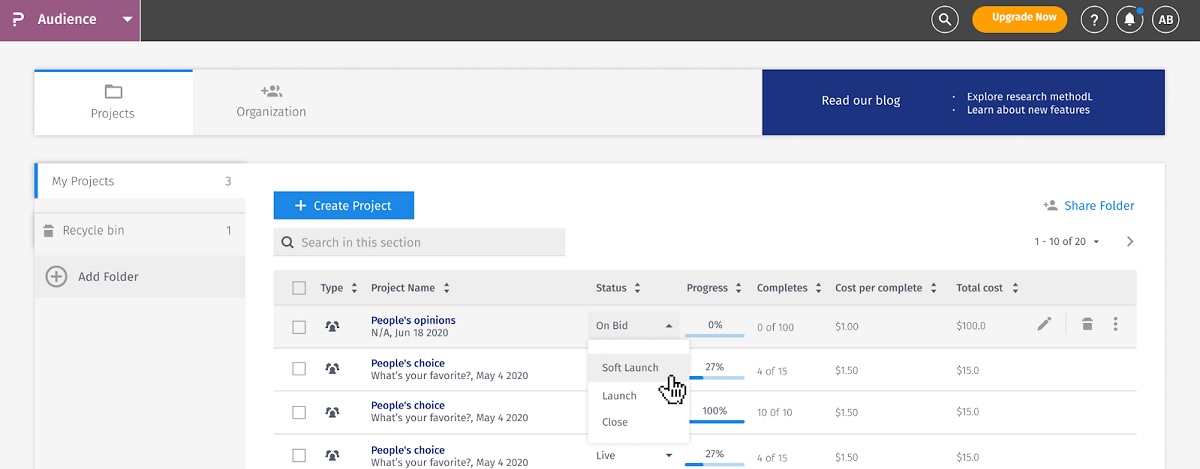Viewport: 1200px width, 469px height.
Task: Go to next page arrow
Action: 1130,241
